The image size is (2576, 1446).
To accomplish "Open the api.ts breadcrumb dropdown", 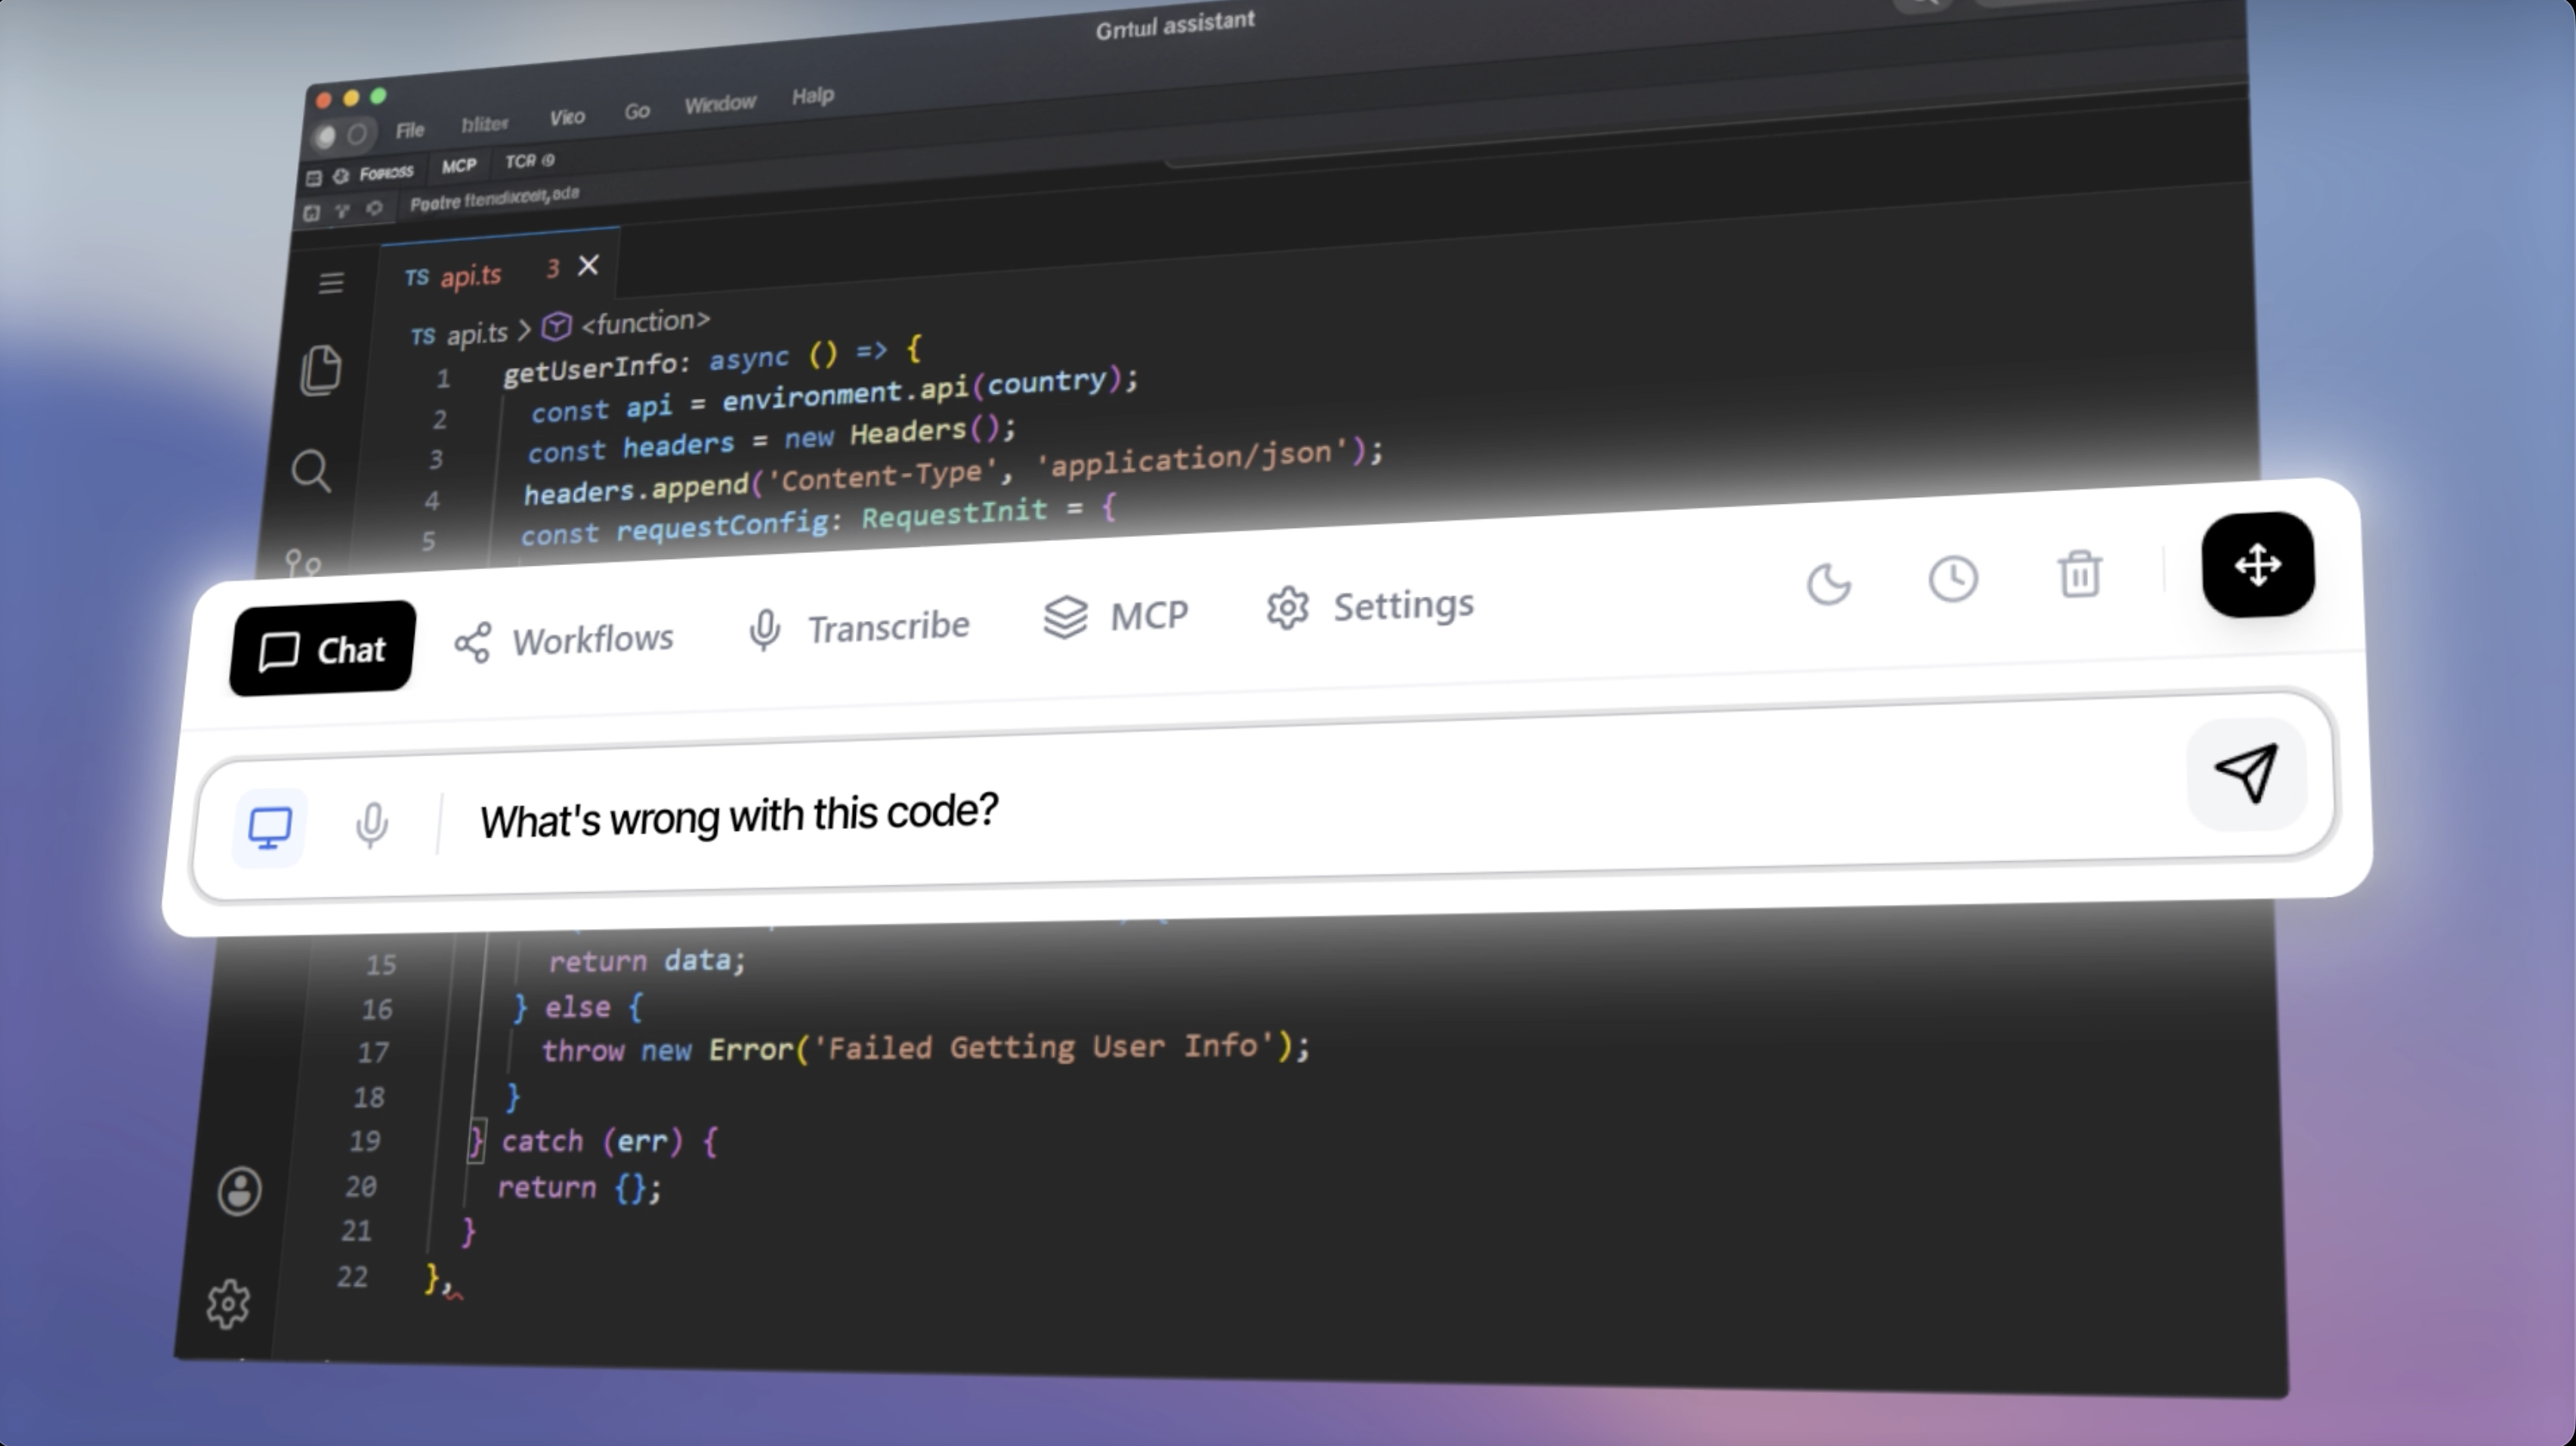I will tap(477, 333).
